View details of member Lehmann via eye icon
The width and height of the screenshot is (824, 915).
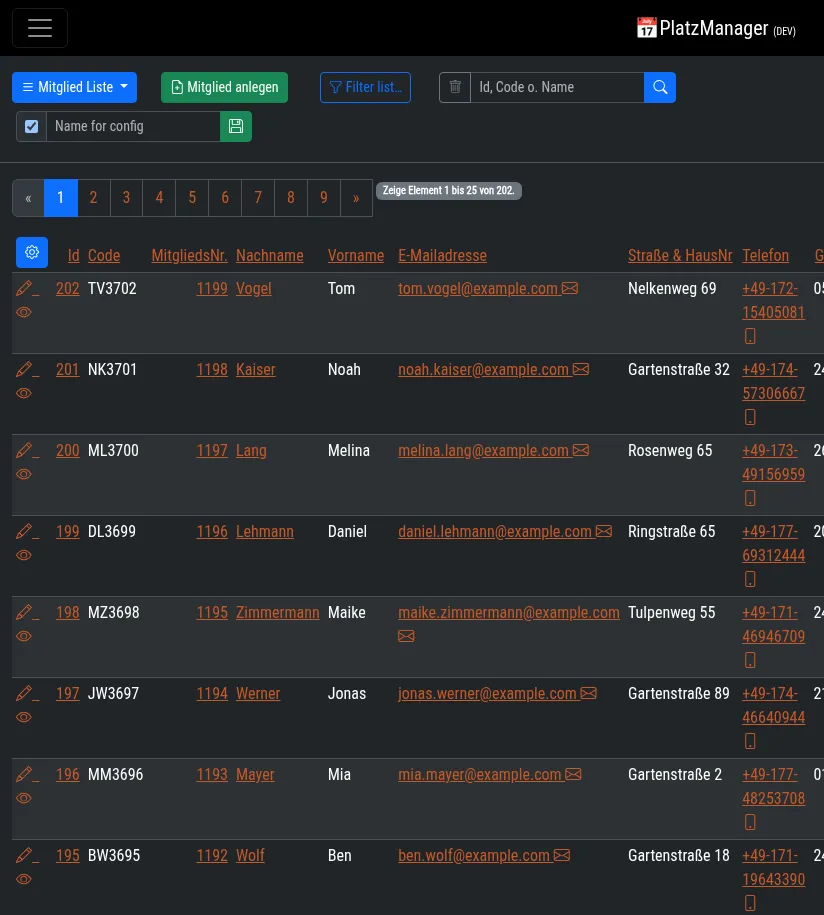click(x=24, y=556)
